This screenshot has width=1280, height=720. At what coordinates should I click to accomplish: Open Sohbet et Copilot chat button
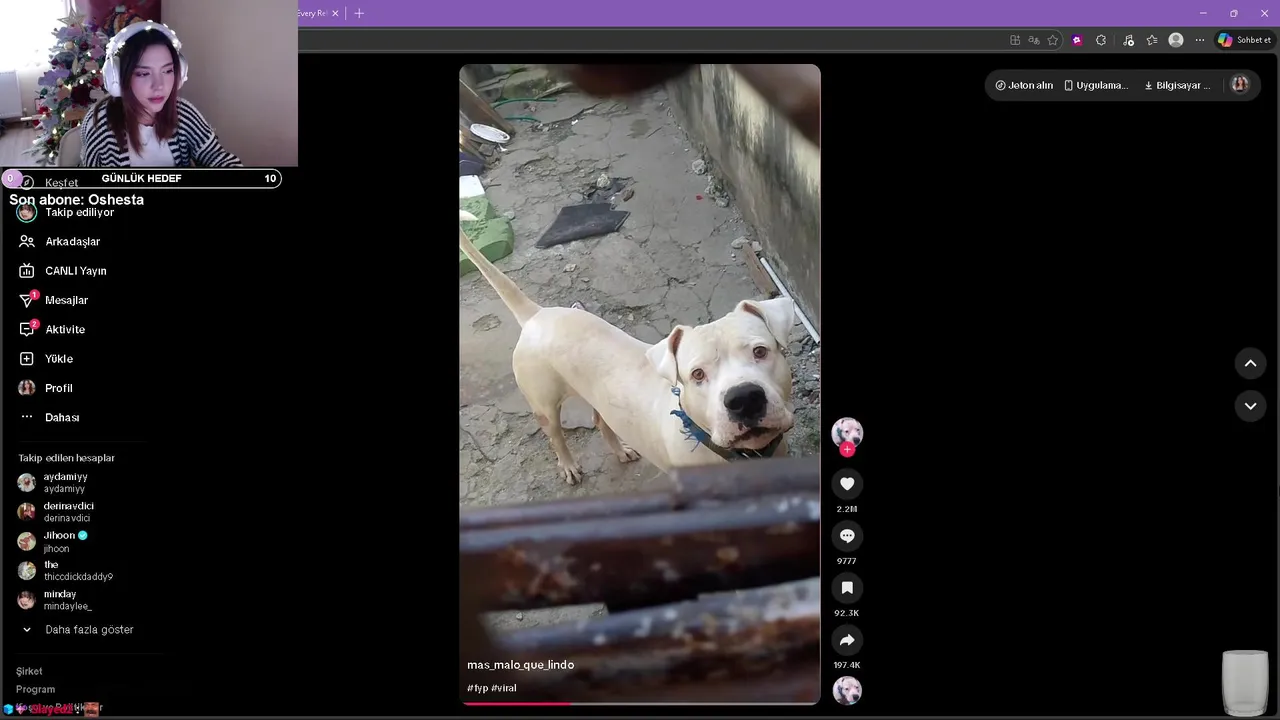pos(1244,40)
